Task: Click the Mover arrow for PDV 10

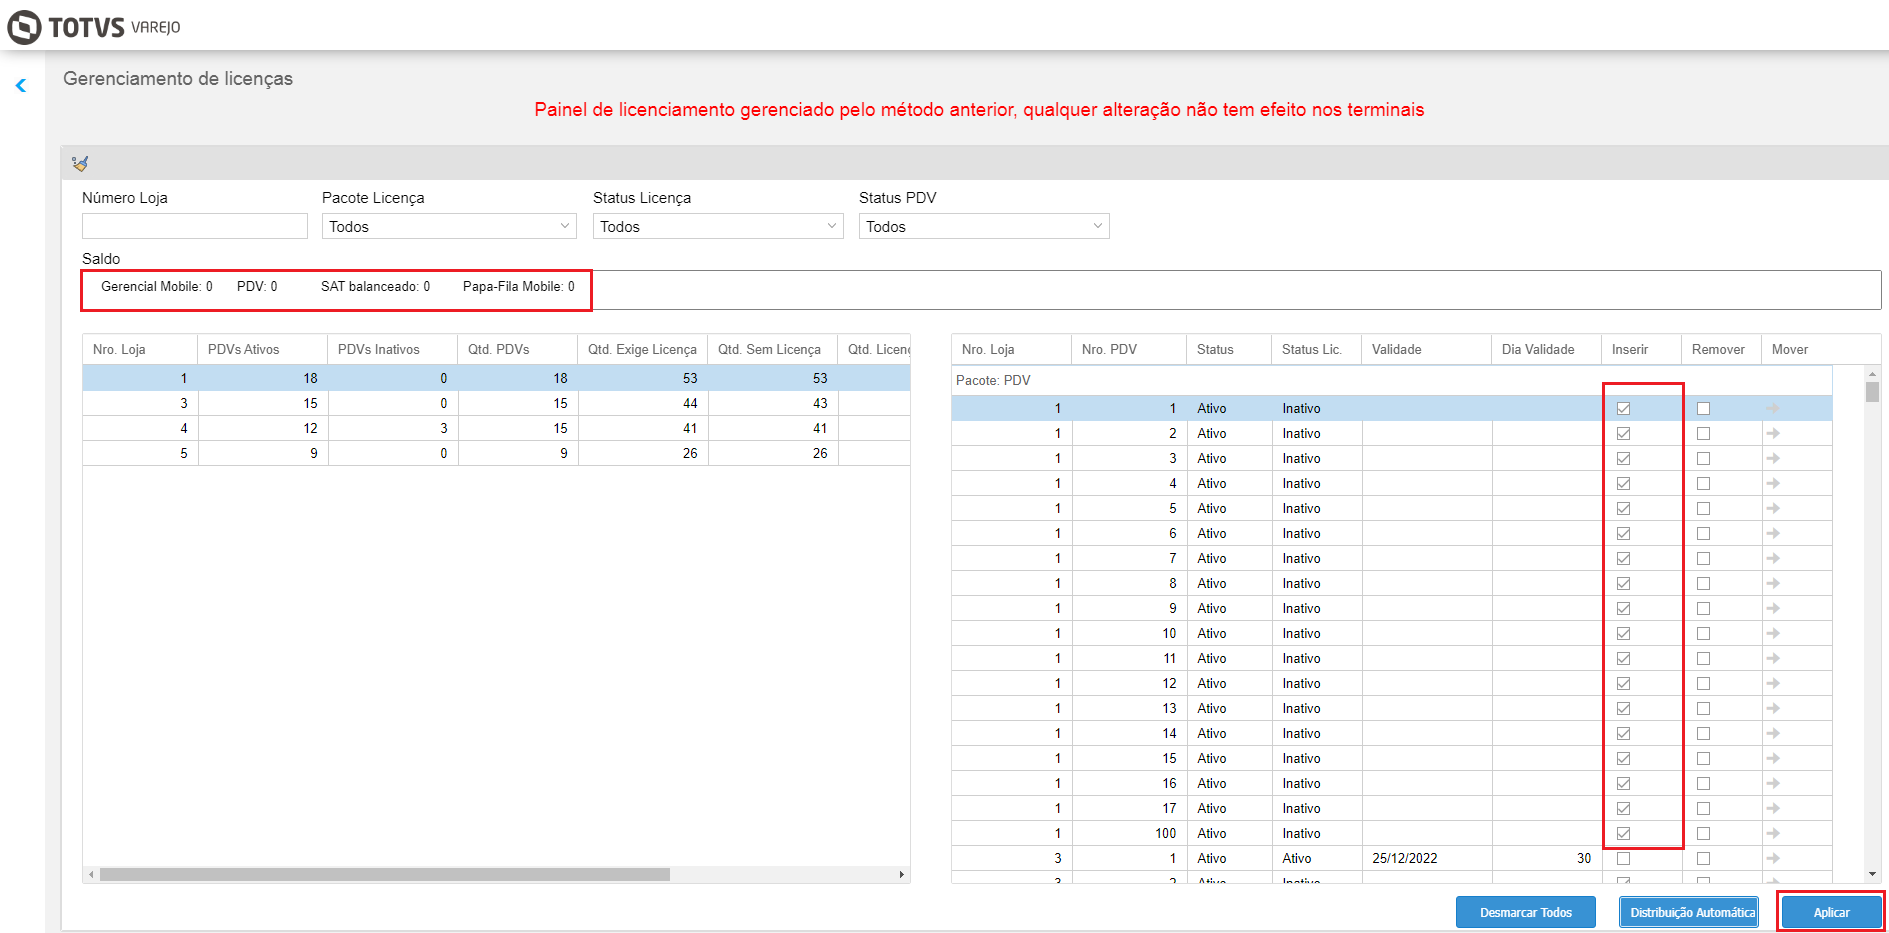Action: click(x=1773, y=633)
